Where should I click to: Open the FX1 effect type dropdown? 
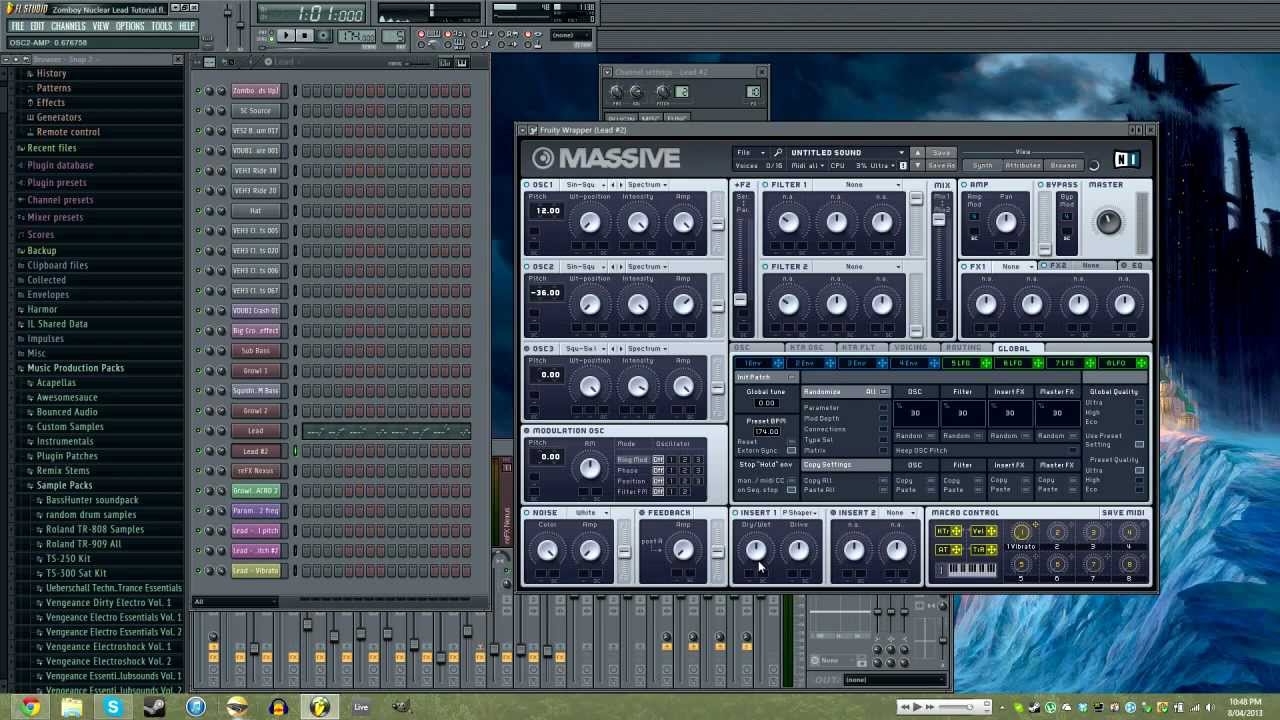click(1015, 267)
